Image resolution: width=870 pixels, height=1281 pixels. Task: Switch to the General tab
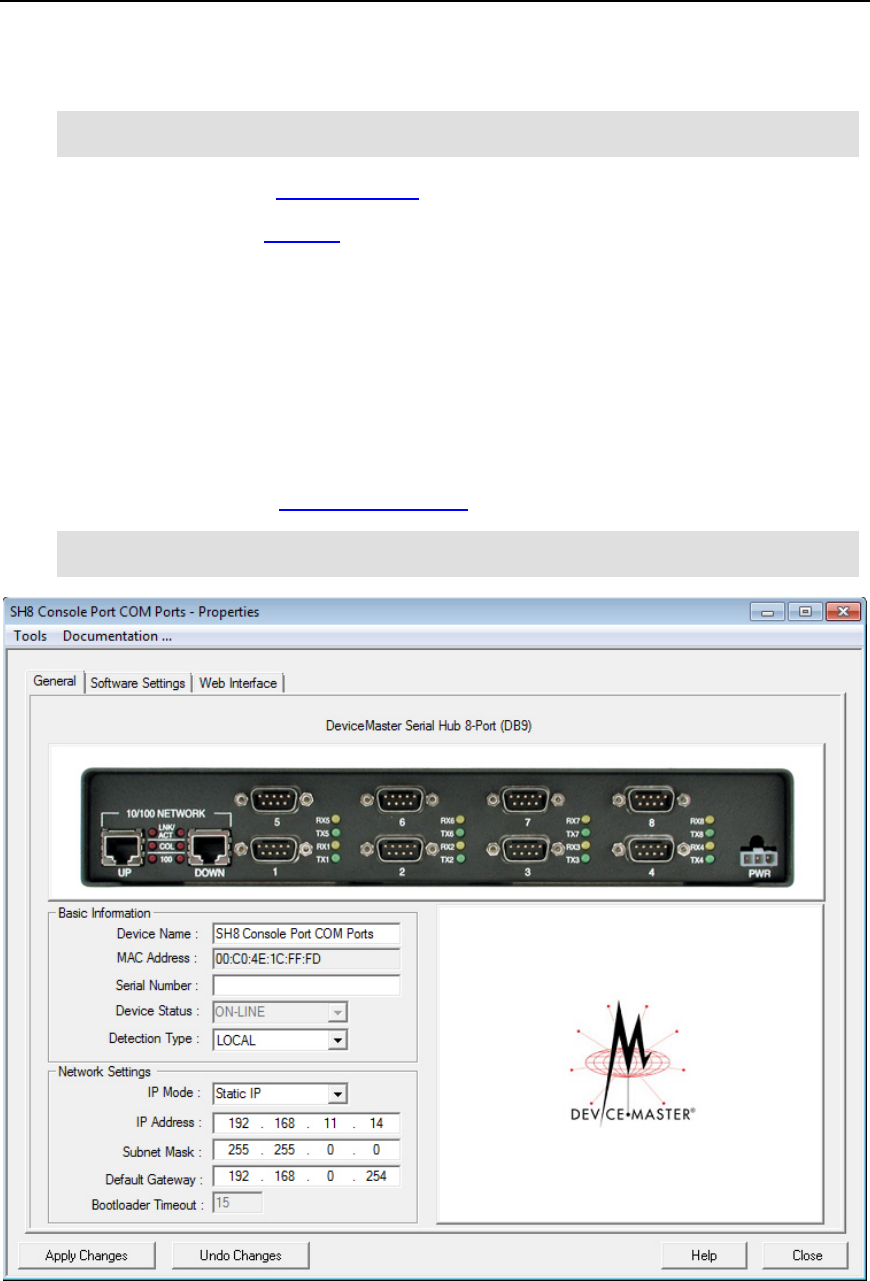pos(55,682)
